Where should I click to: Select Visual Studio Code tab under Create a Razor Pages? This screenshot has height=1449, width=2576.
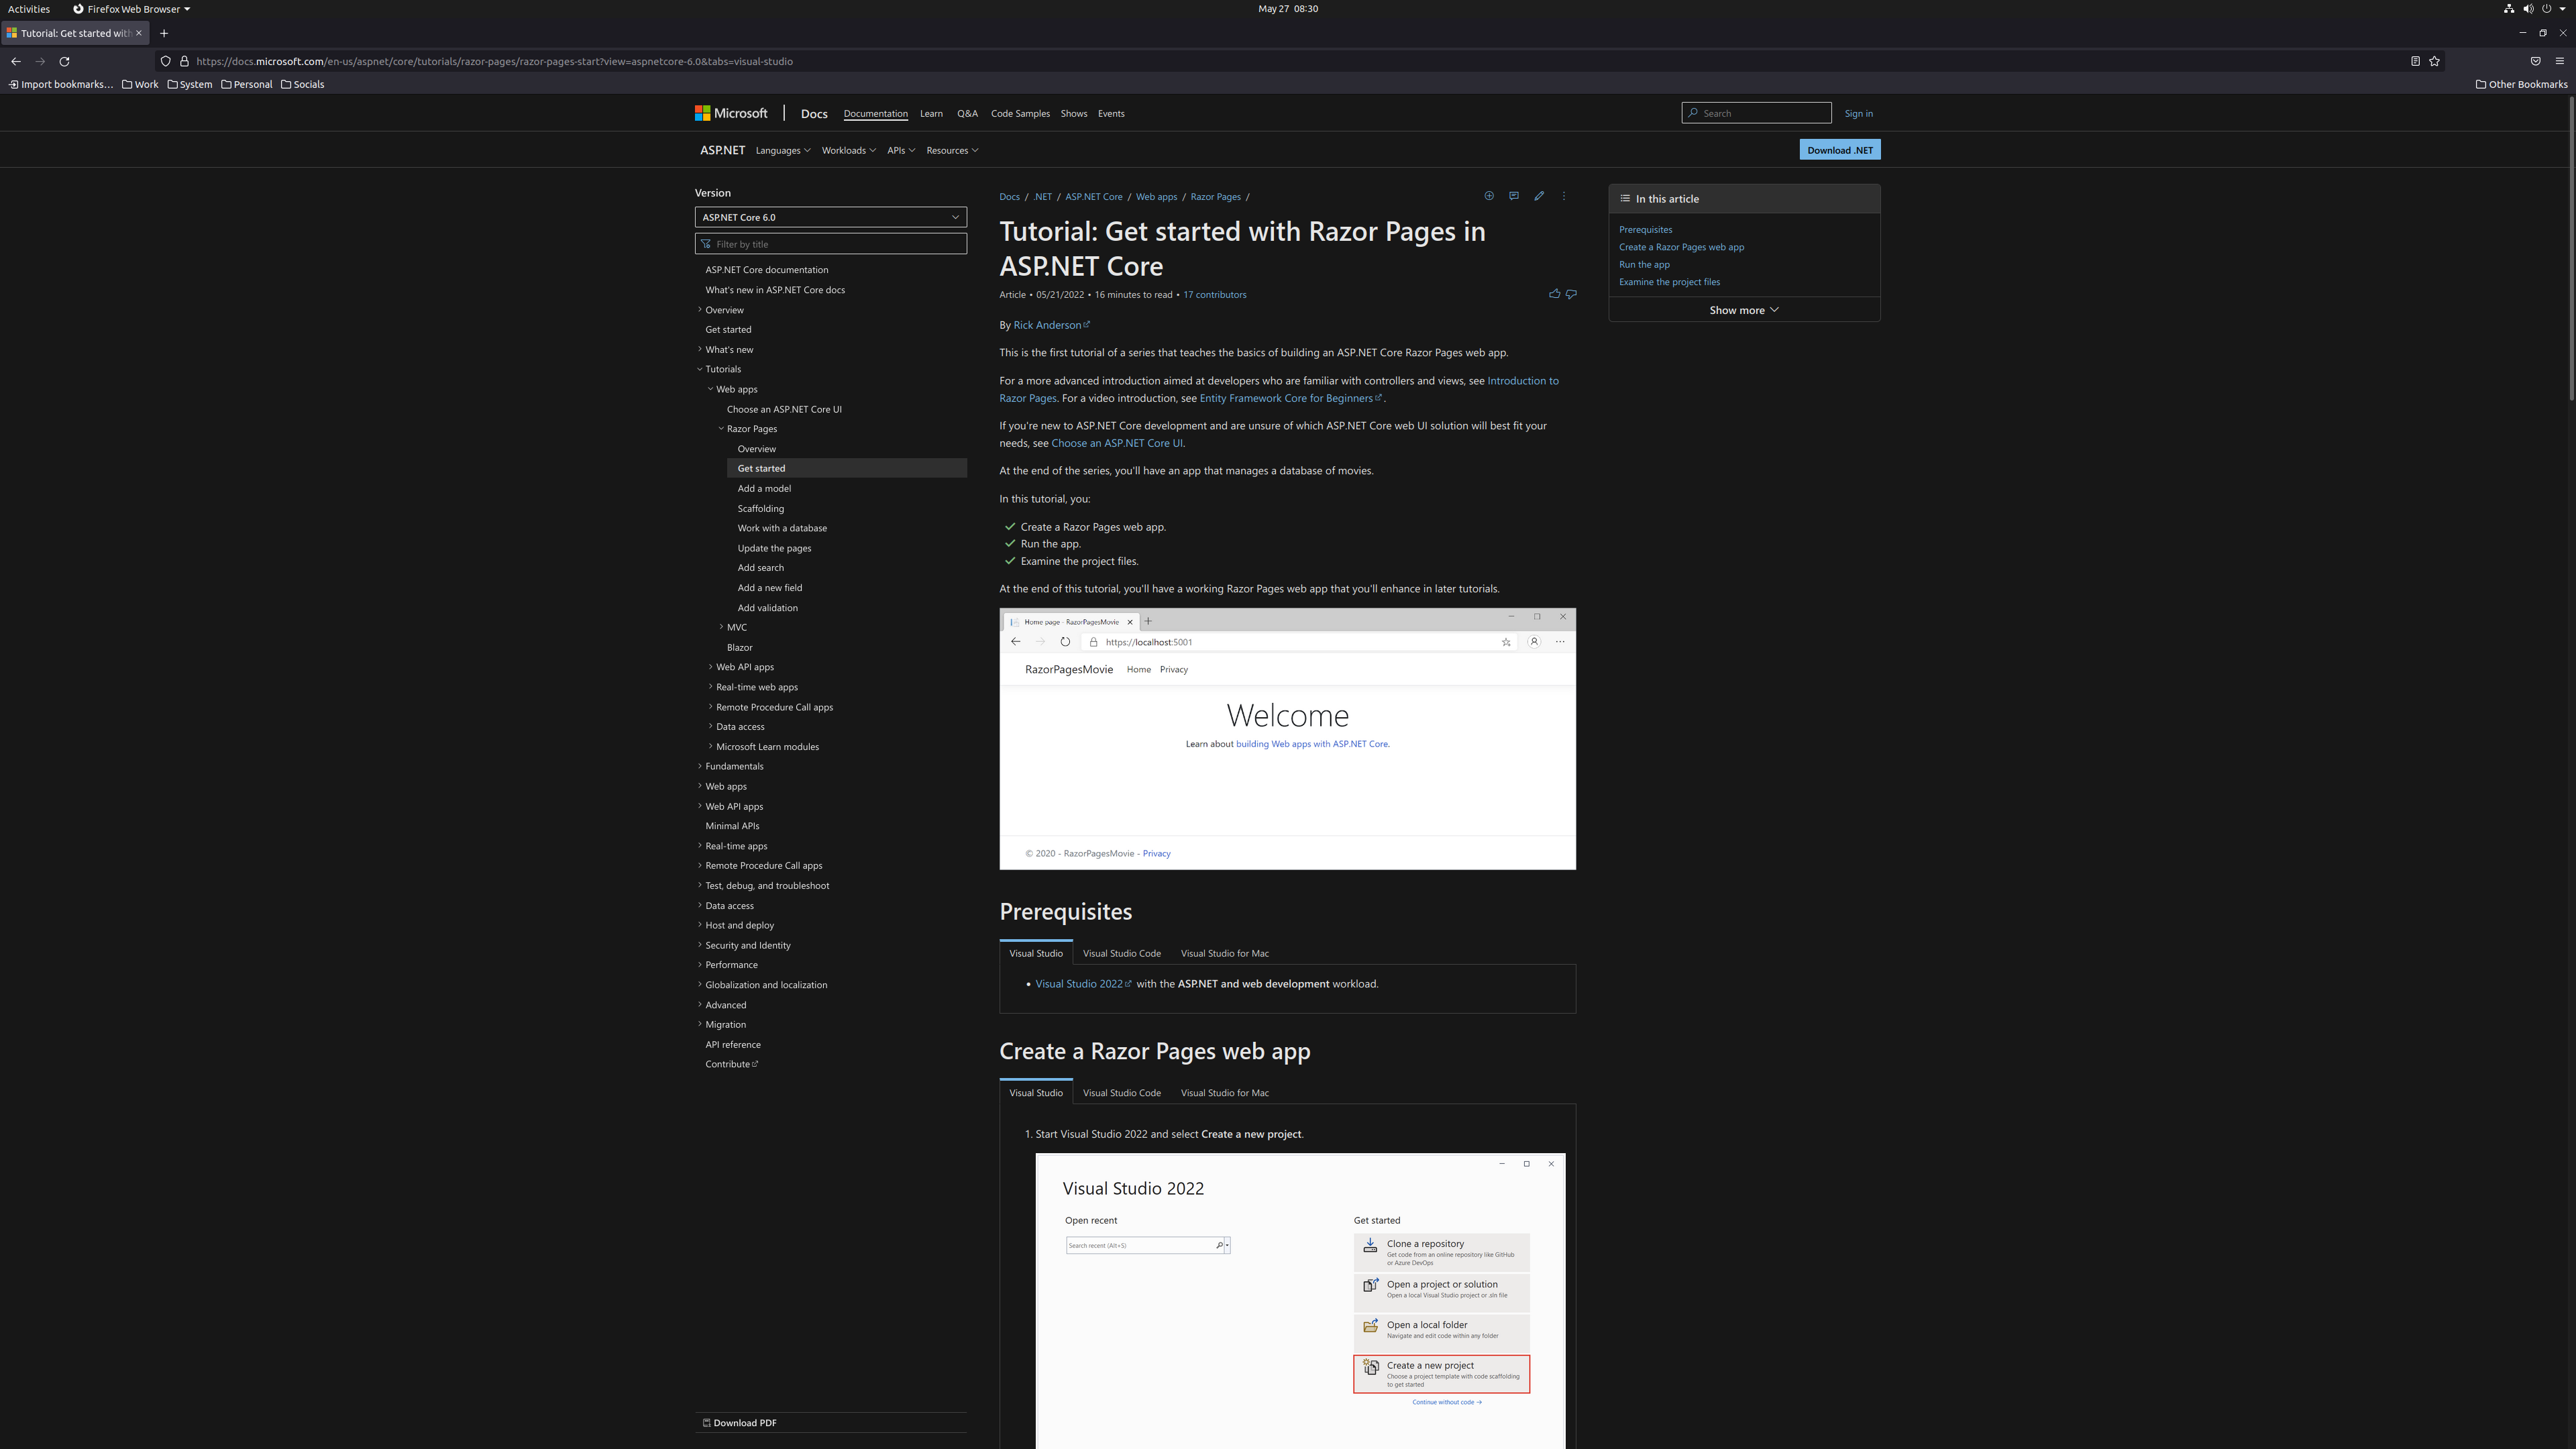pyautogui.click(x=1121, y=1093)
